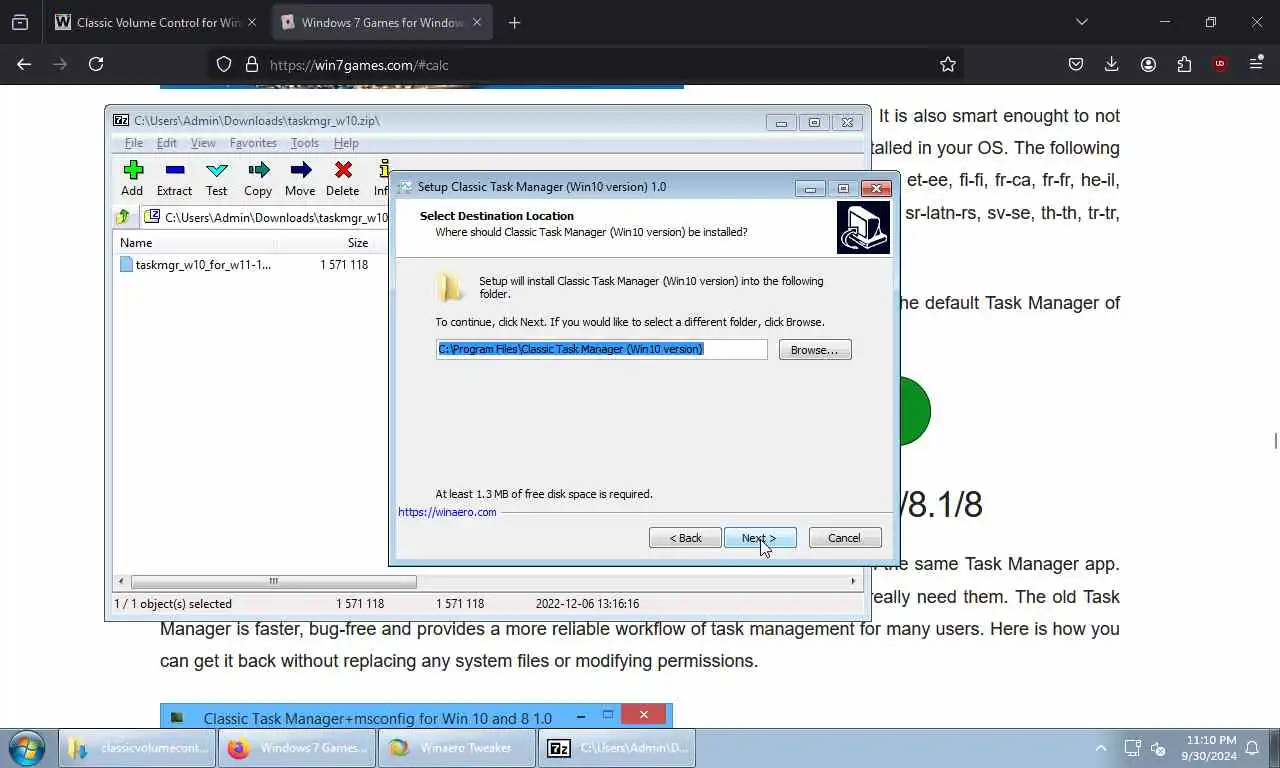The height and width of the screenshot is (768, 1280).
Task: Open the View menu in 7-Zip
Action: (203, 143)
